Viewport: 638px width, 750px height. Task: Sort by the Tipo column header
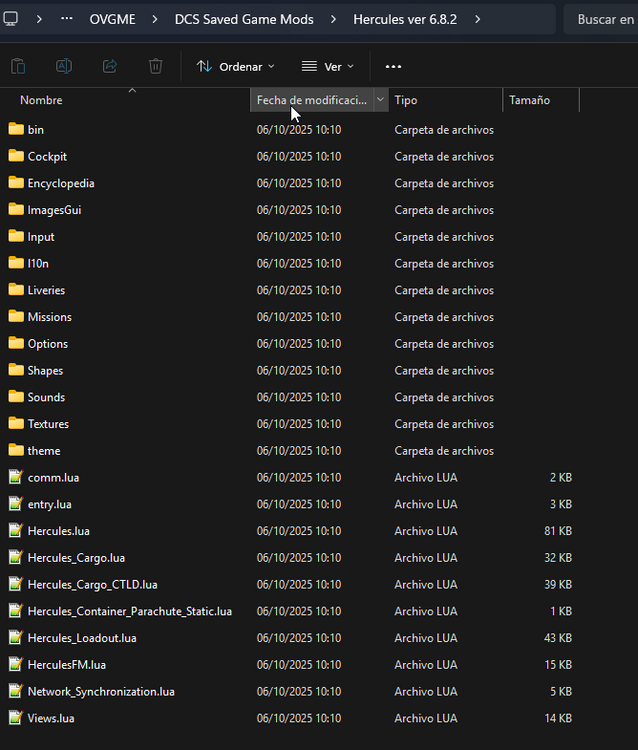[x=445, y=100]
